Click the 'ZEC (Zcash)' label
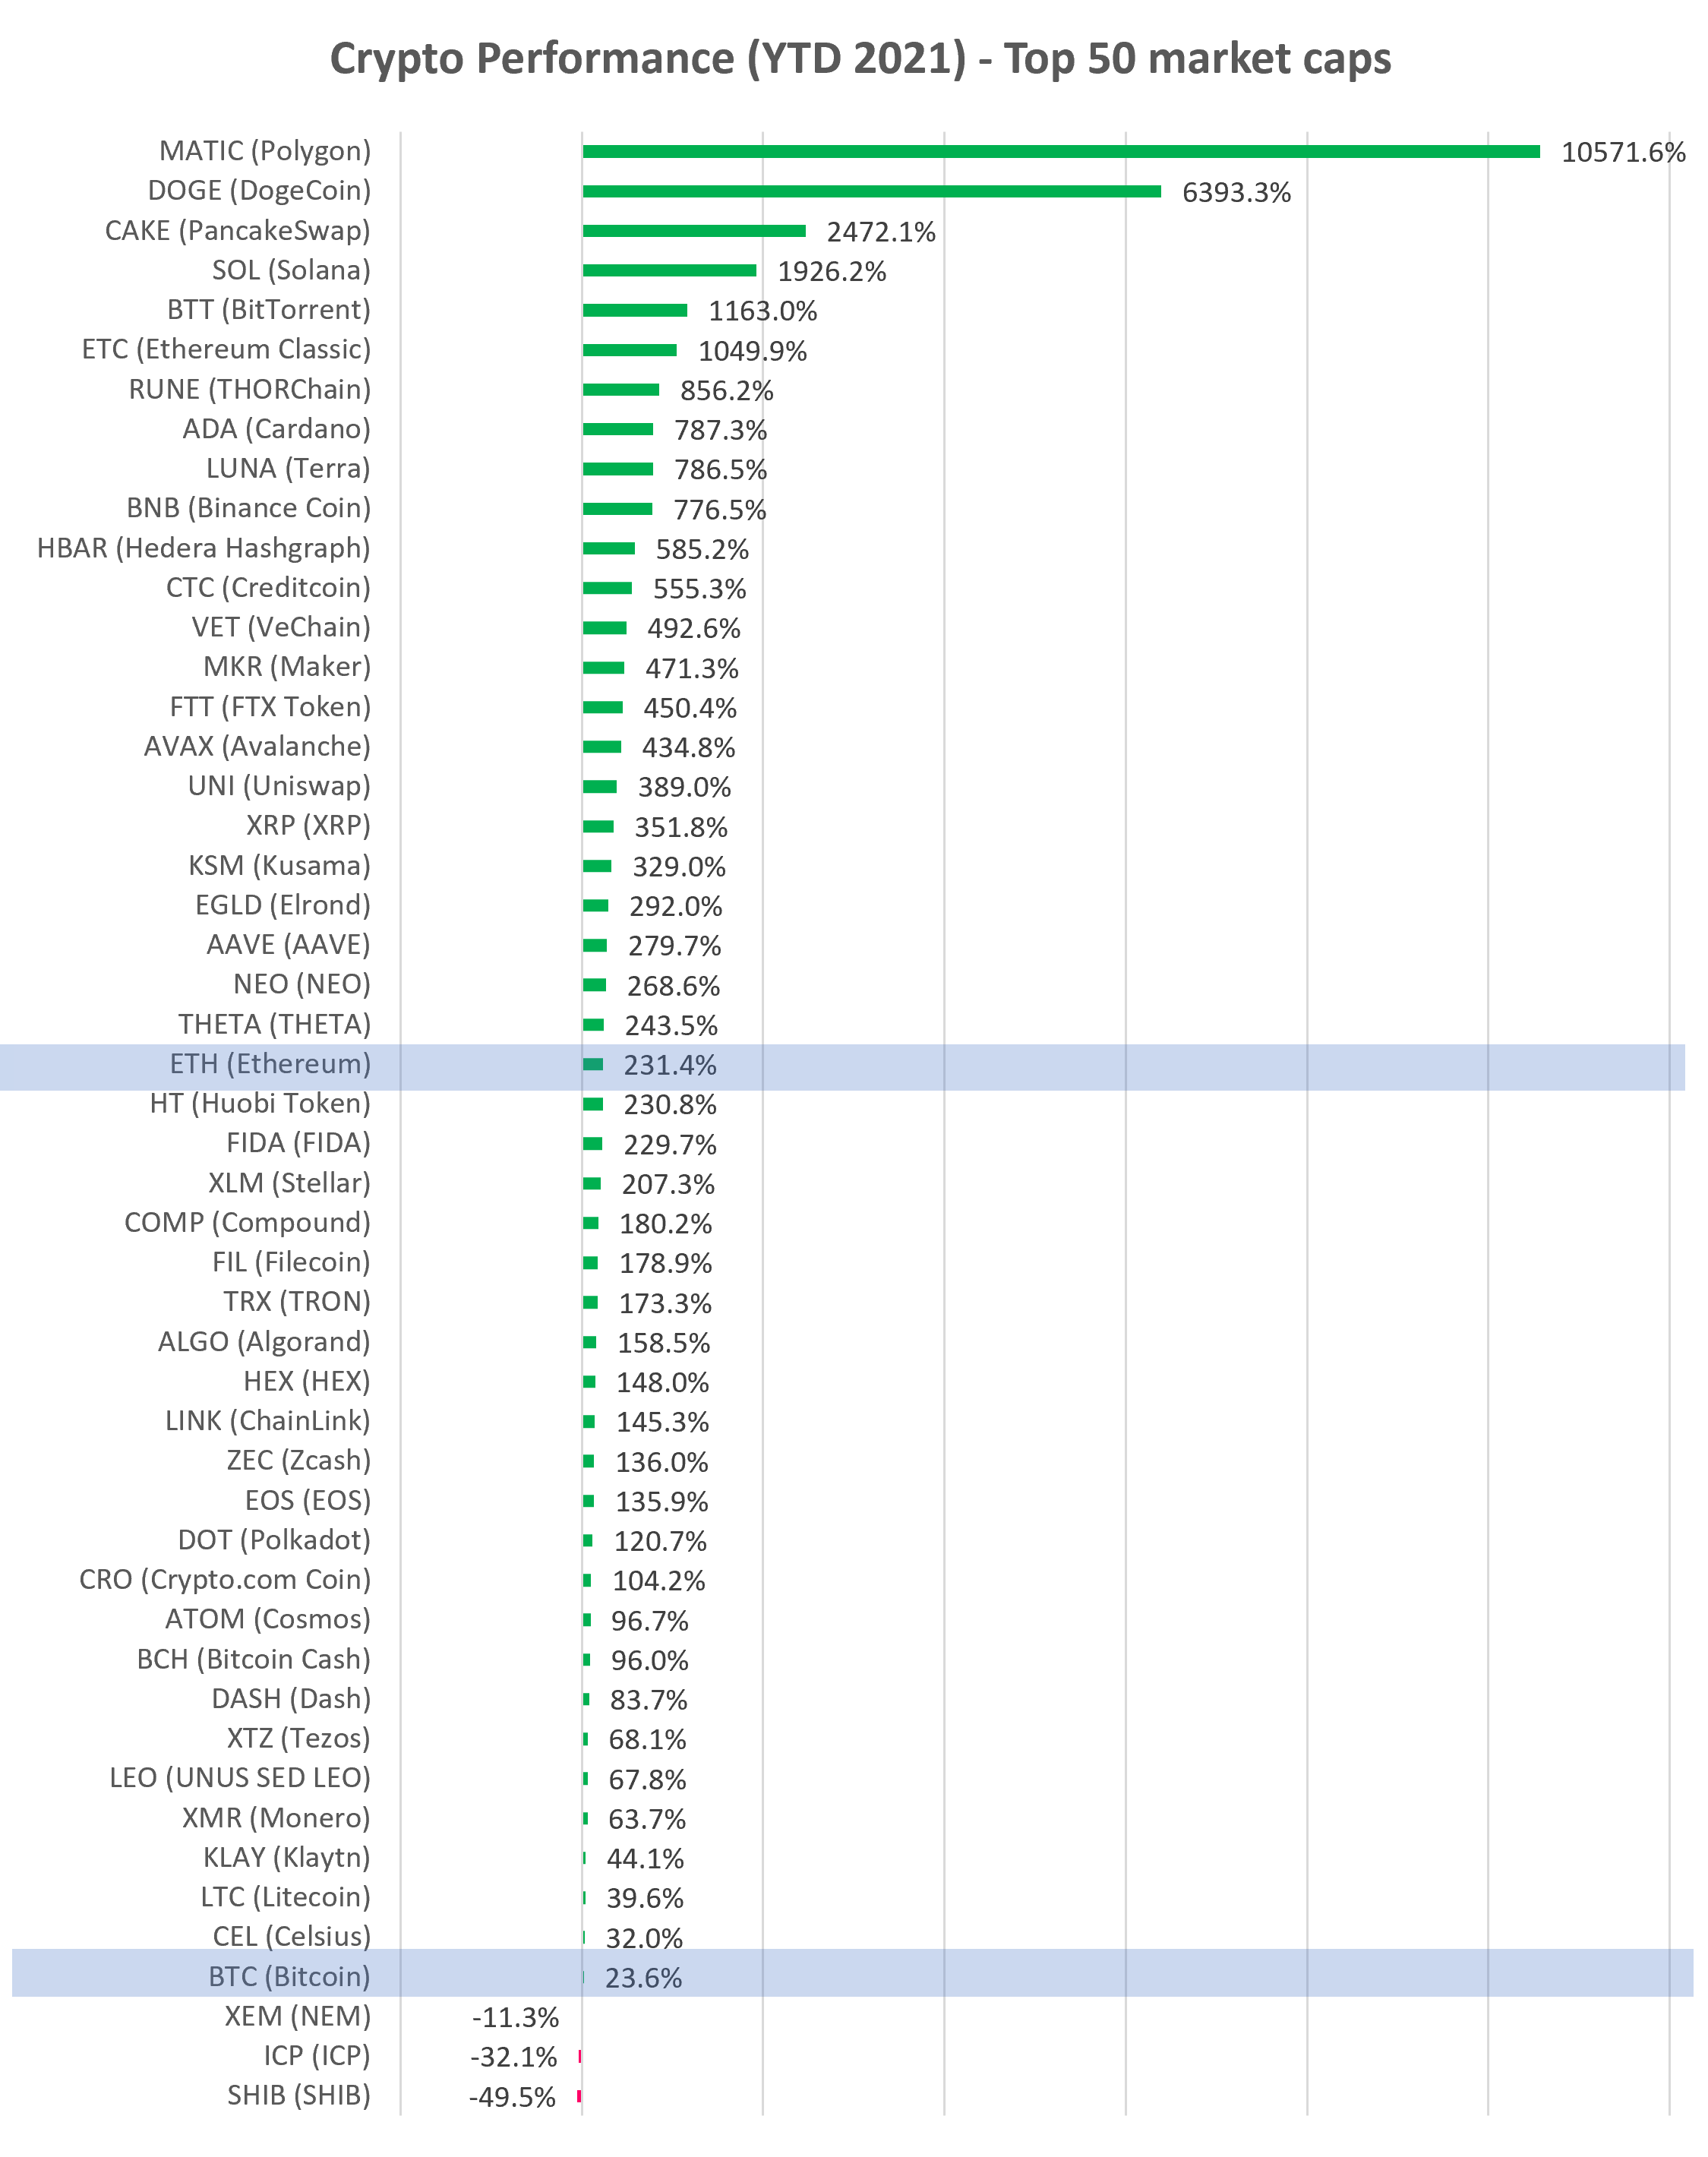This screenshot has width=1708, height=2157. coord(299,1460)
